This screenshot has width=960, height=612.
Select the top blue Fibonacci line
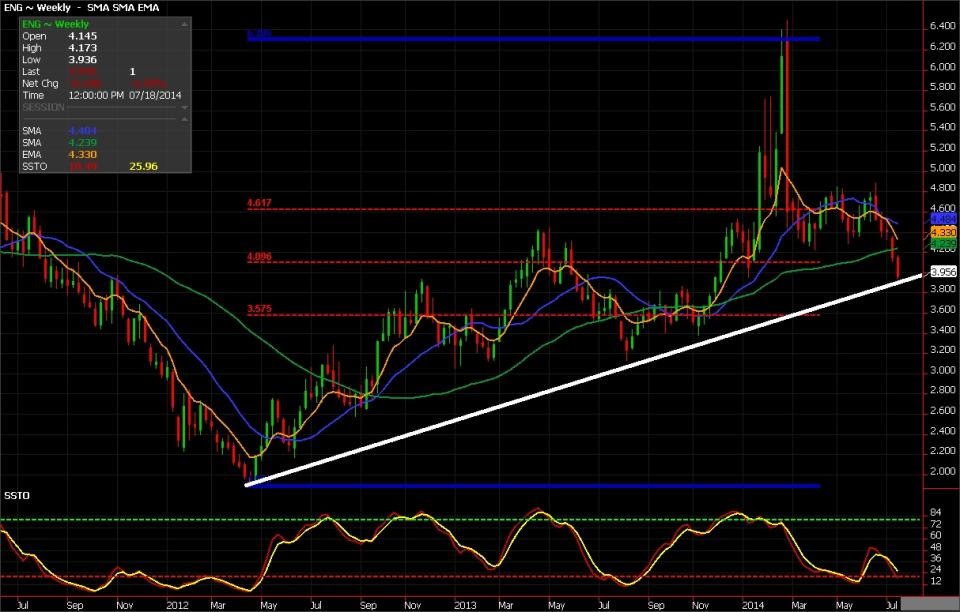click(x=533, y=39)
